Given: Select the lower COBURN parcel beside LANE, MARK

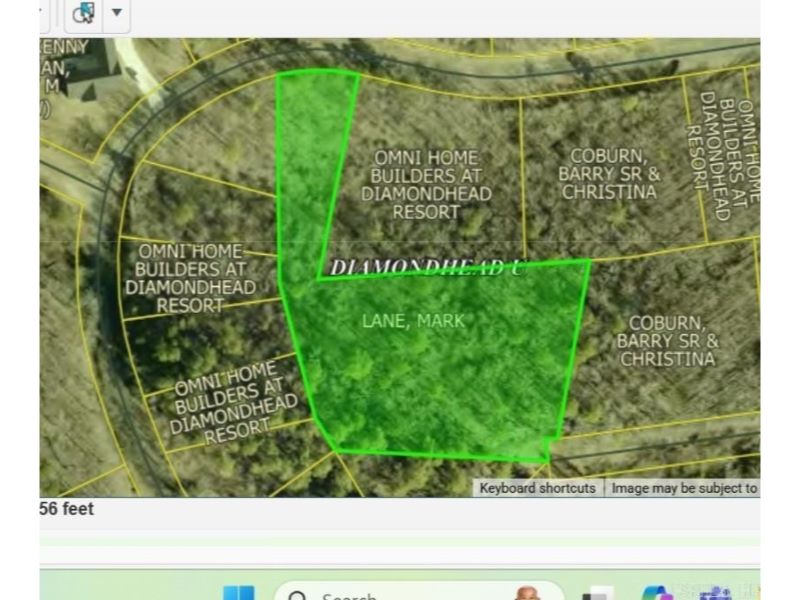Looking at the screenshot, I should coord(667,340).
